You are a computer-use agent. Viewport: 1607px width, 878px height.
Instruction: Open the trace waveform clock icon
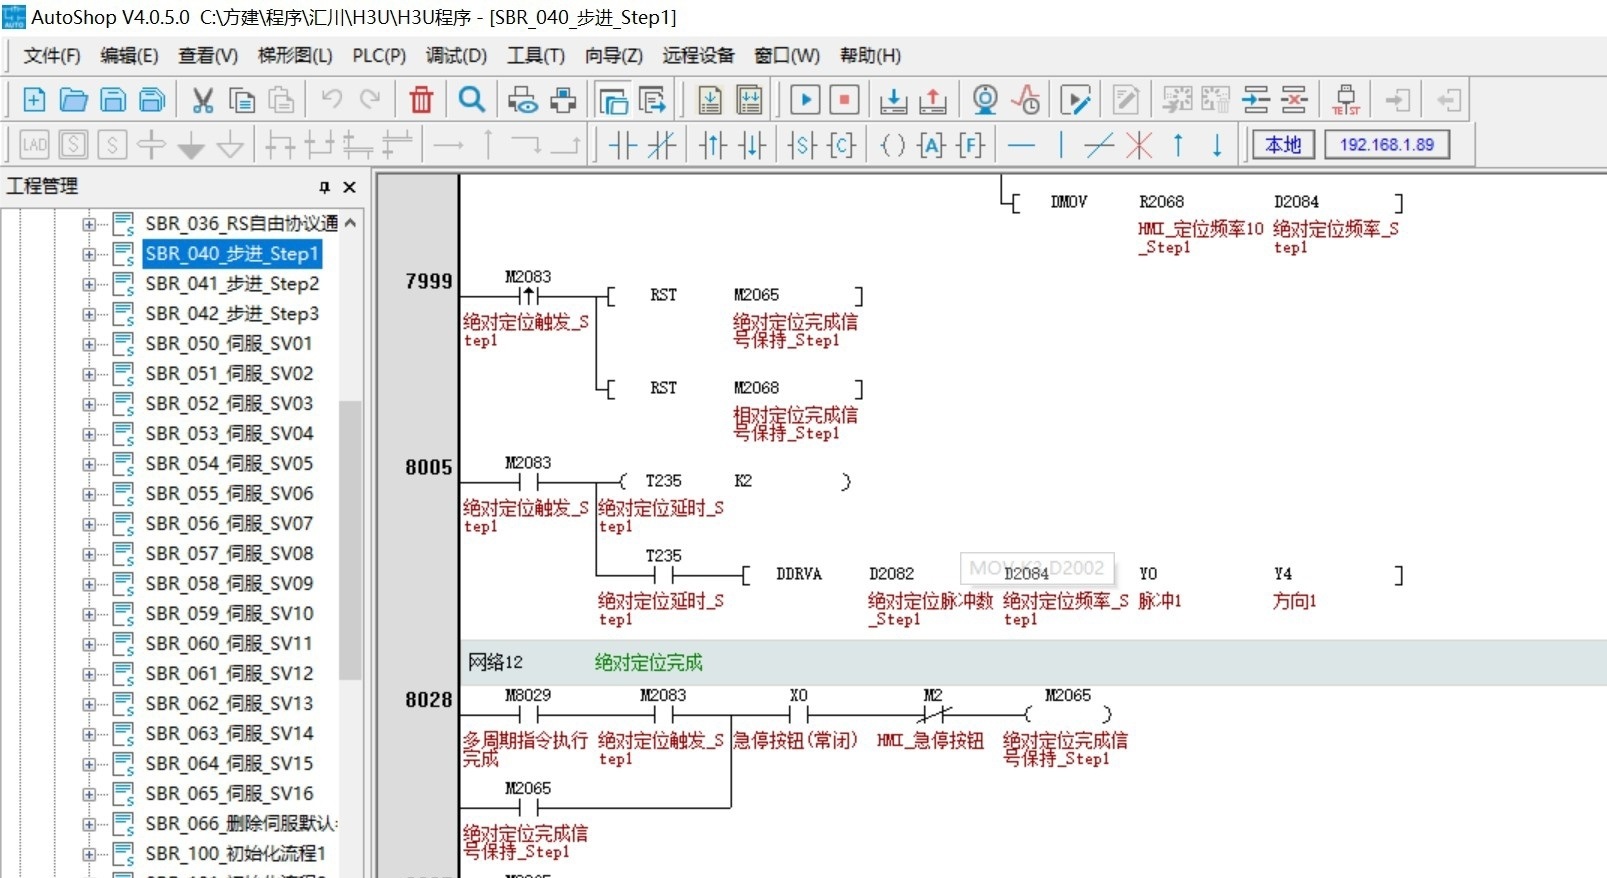1026,99
